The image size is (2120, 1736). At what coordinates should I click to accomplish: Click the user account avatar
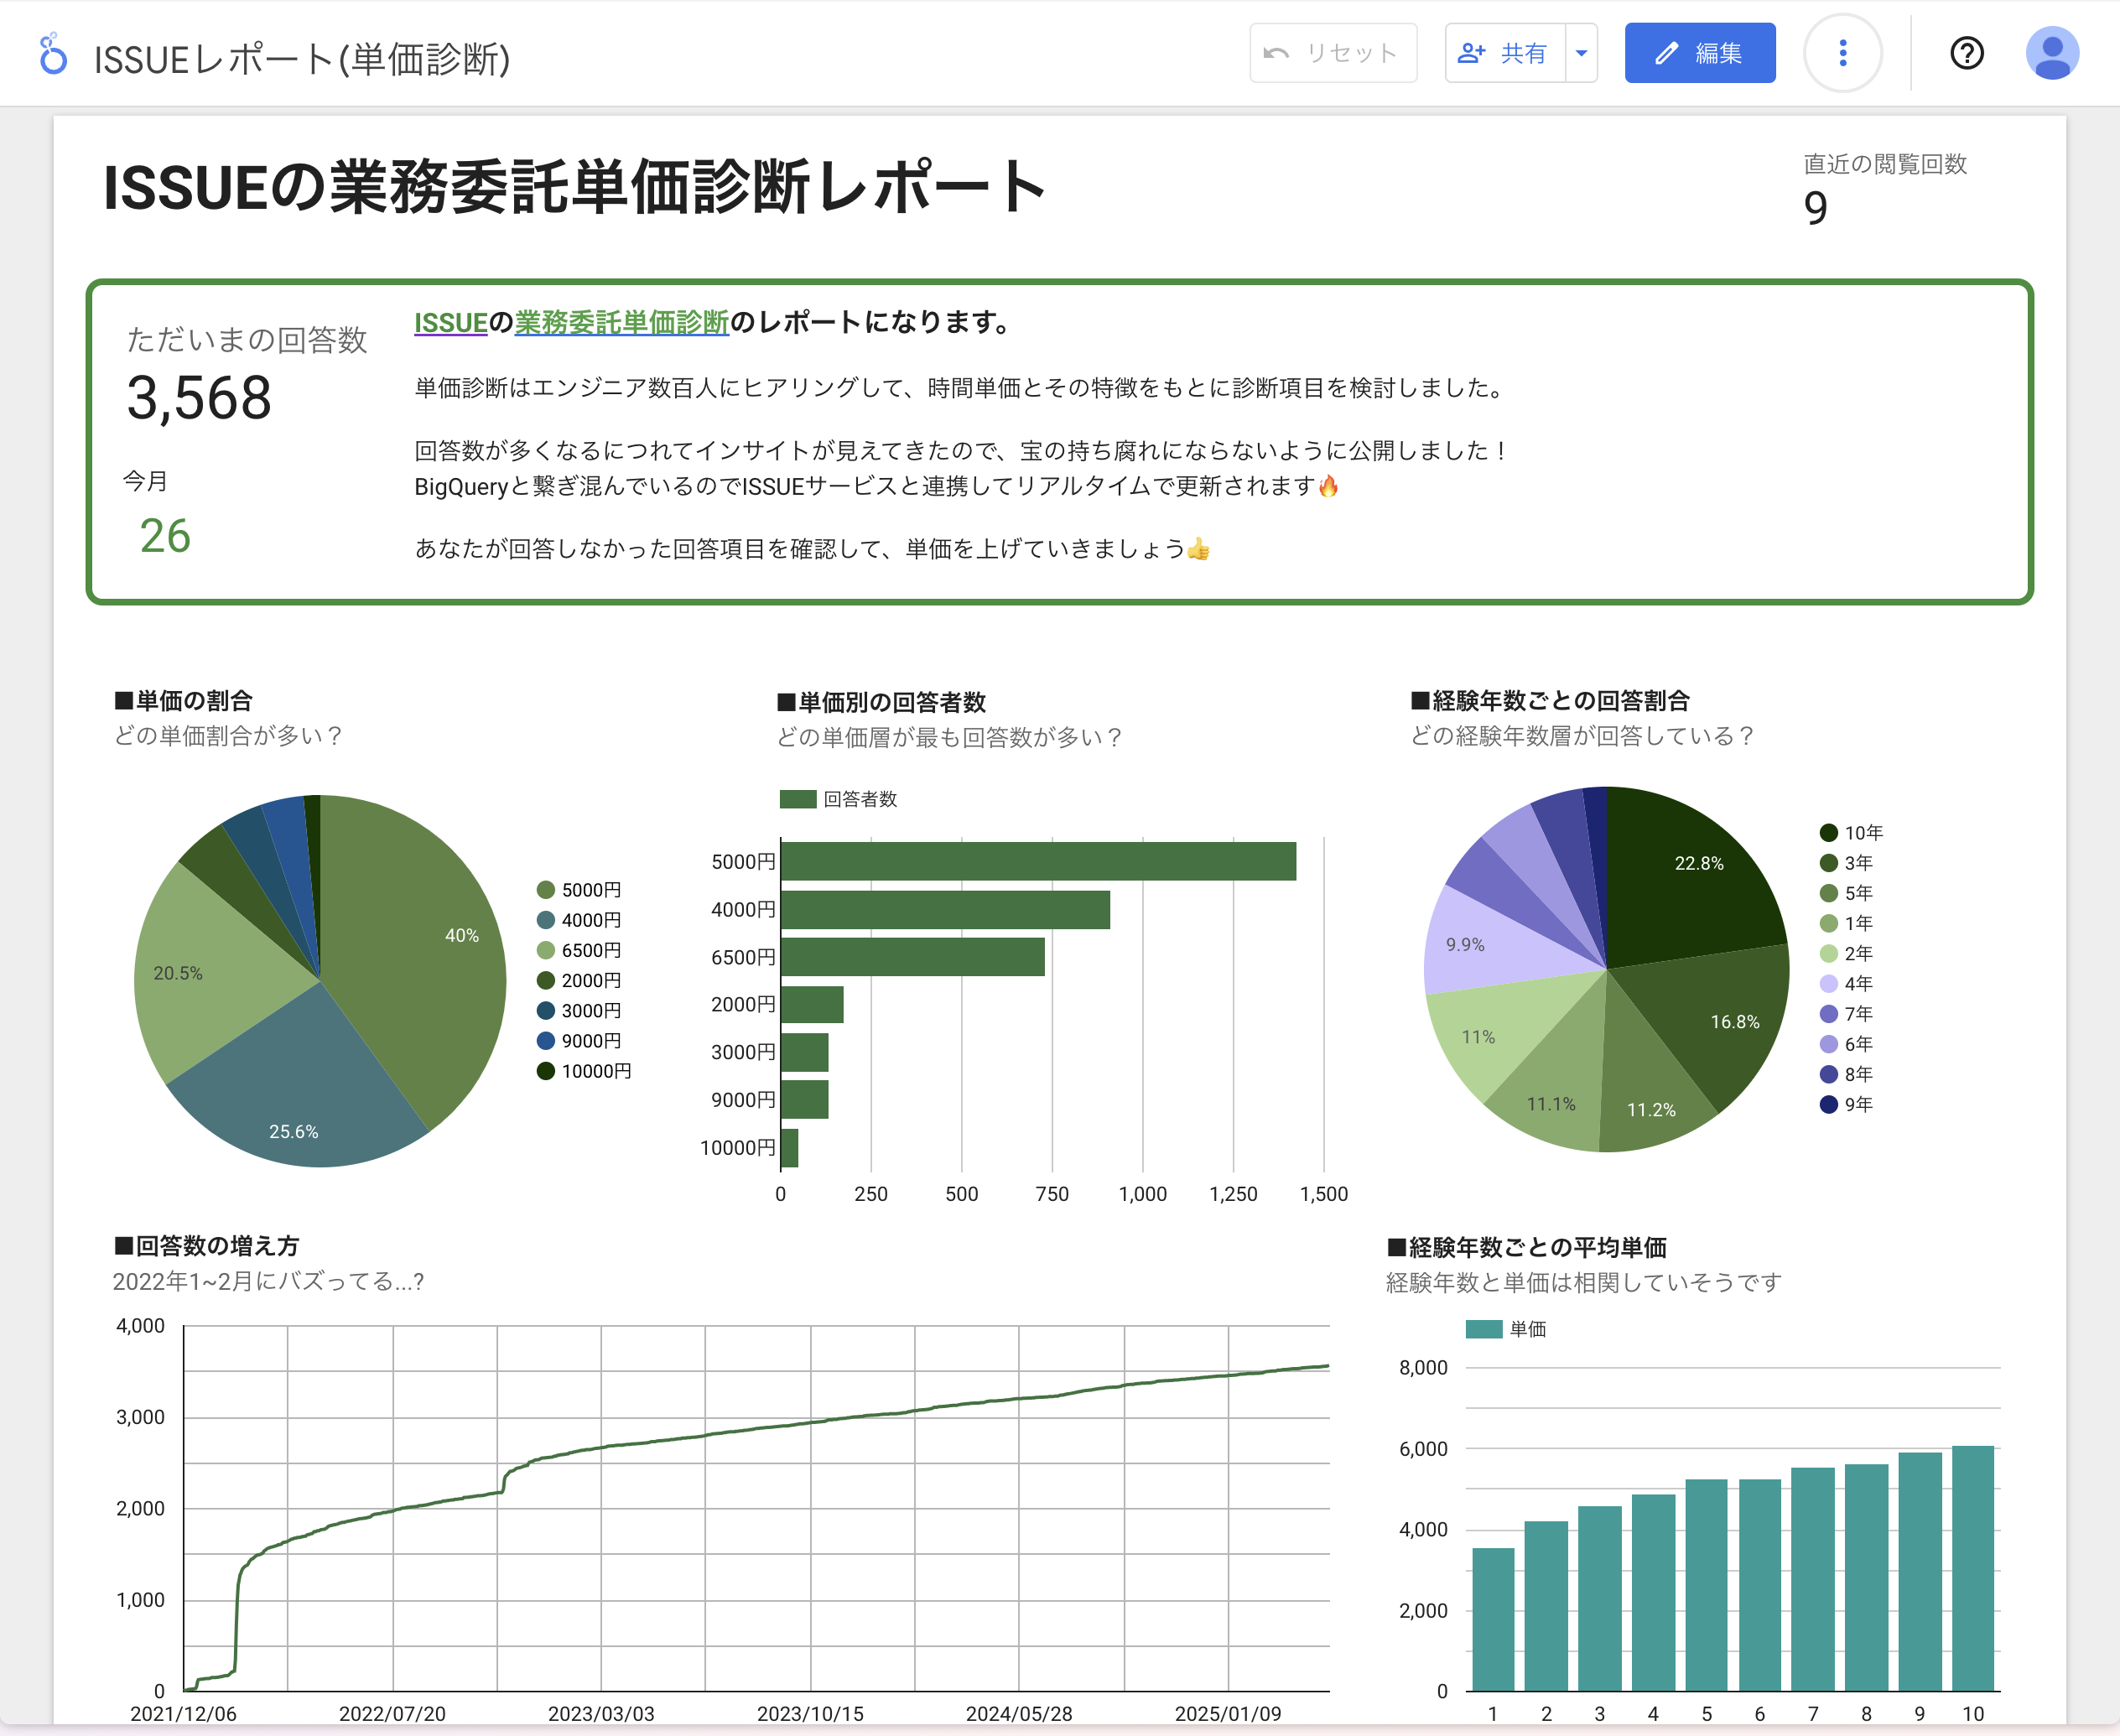point(2051,53)
